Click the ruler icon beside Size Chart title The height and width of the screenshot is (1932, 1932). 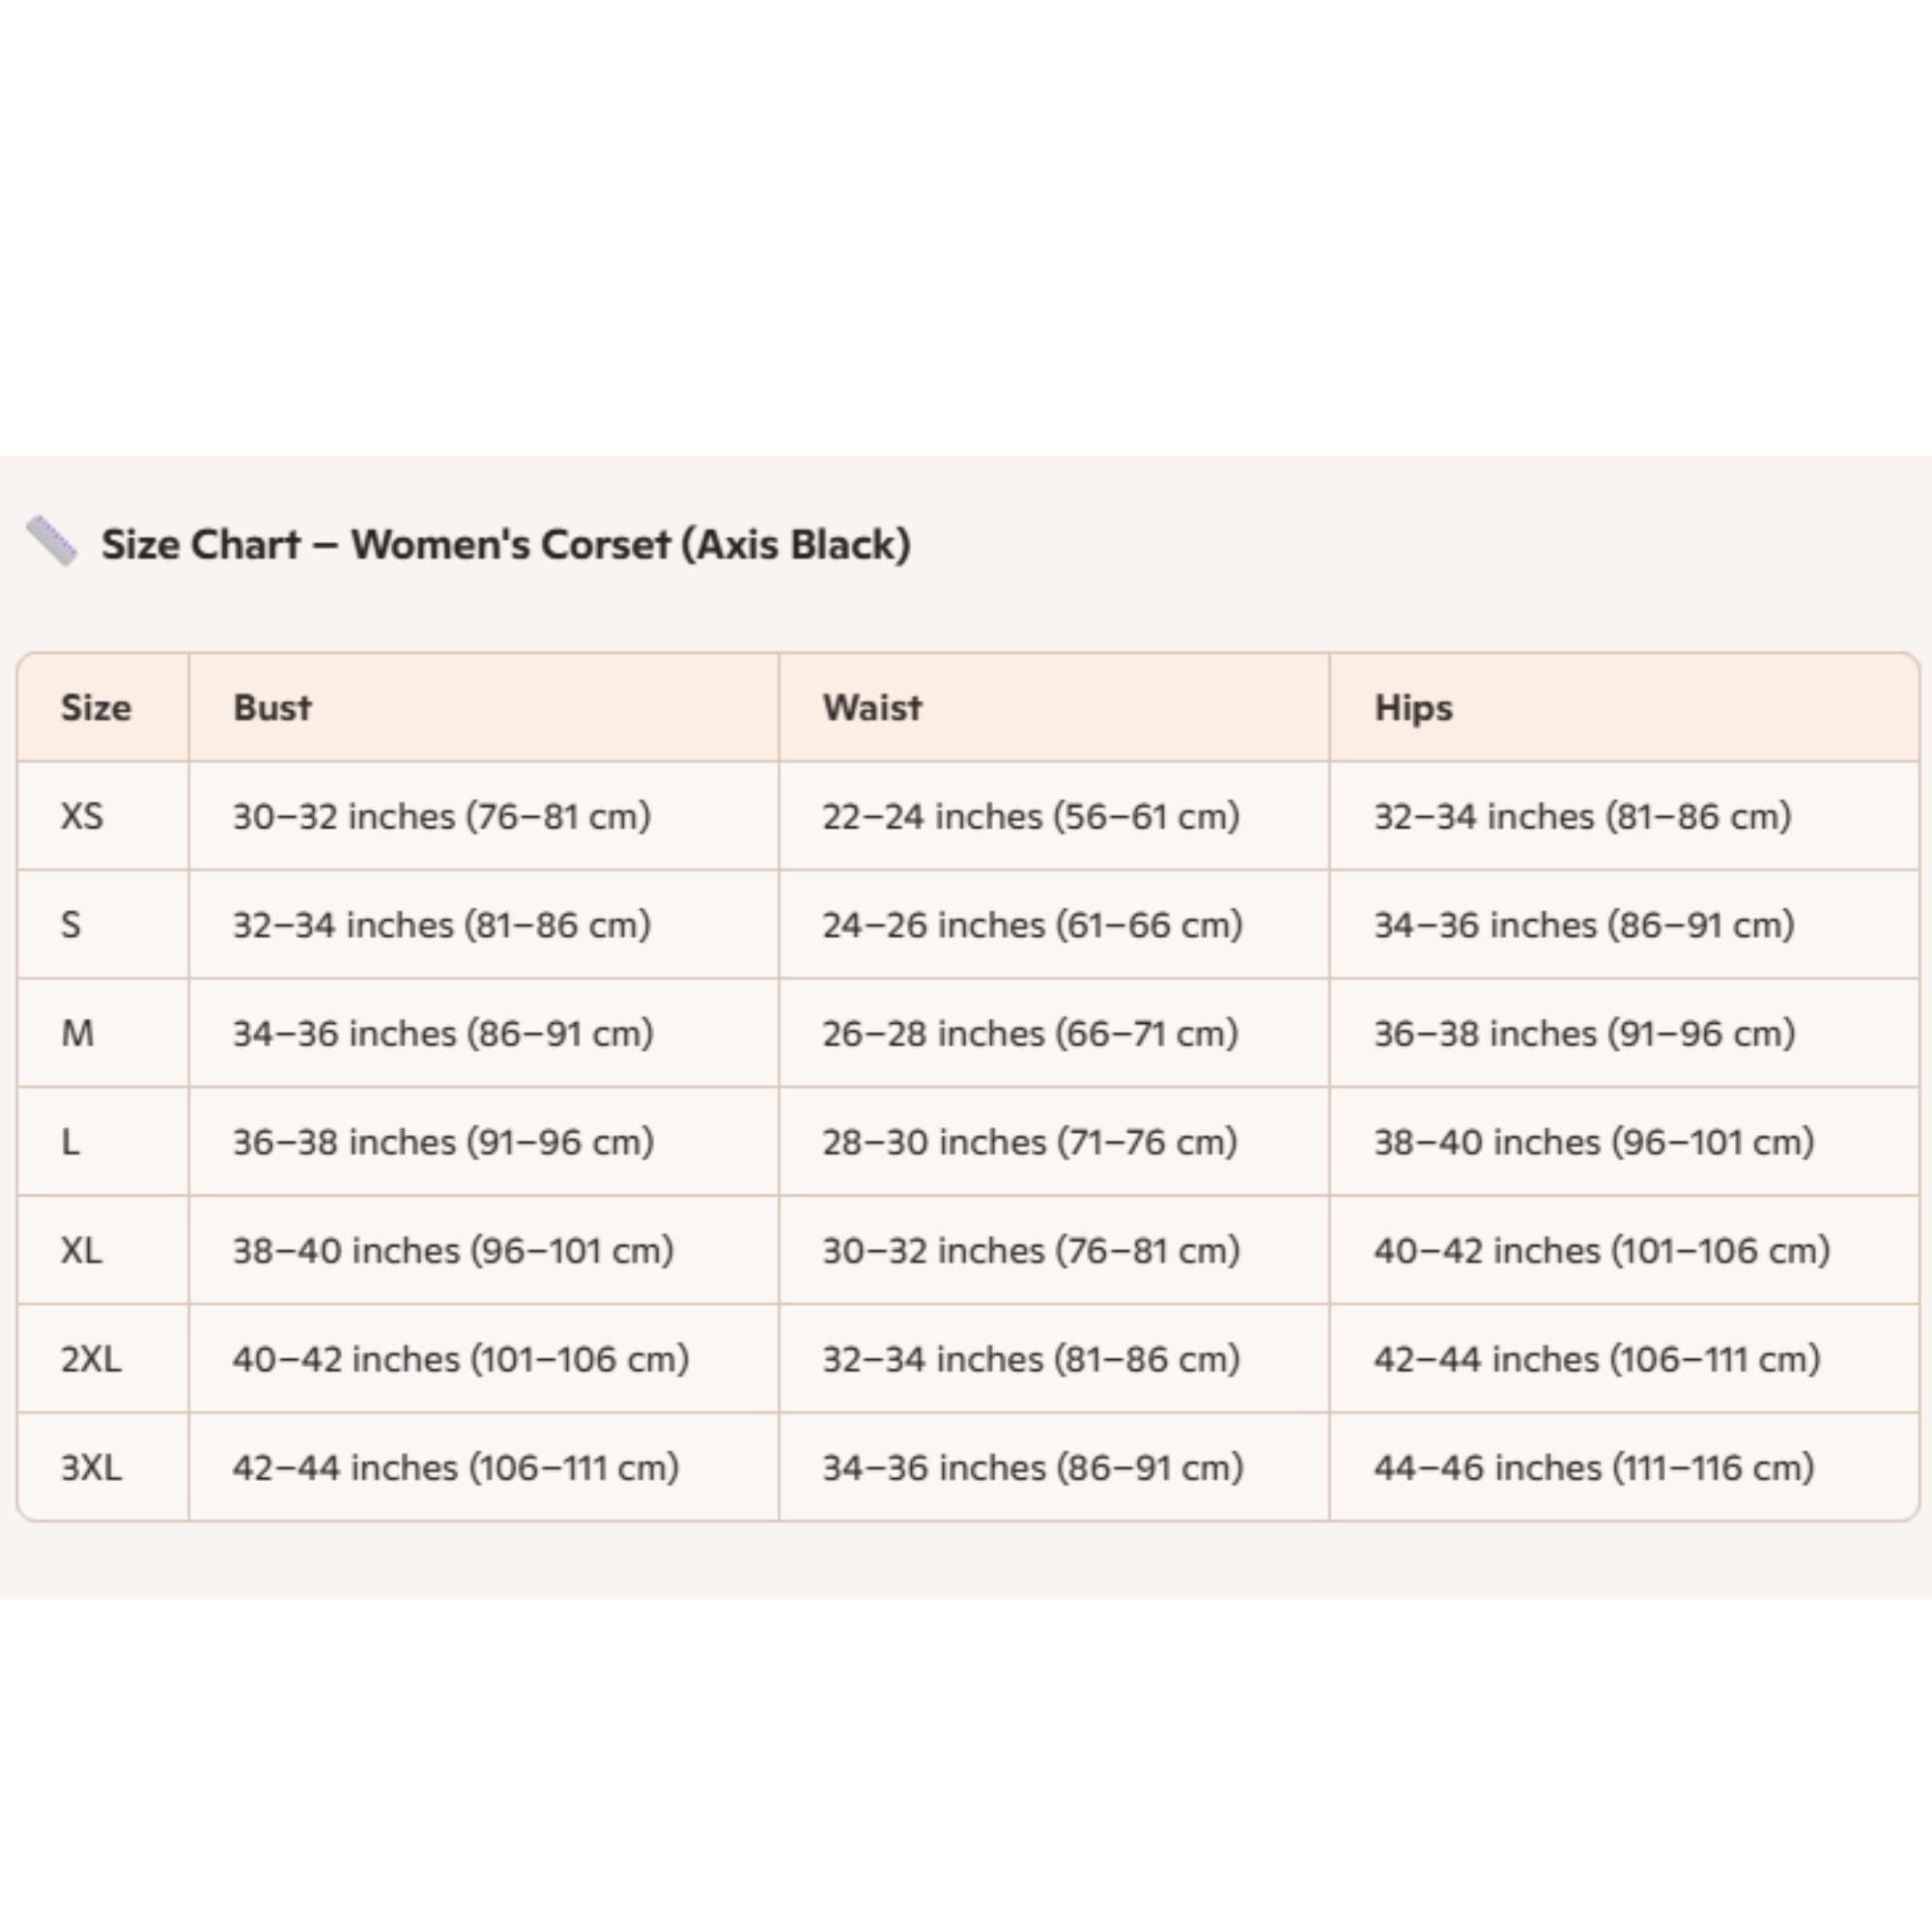[51, 541]
